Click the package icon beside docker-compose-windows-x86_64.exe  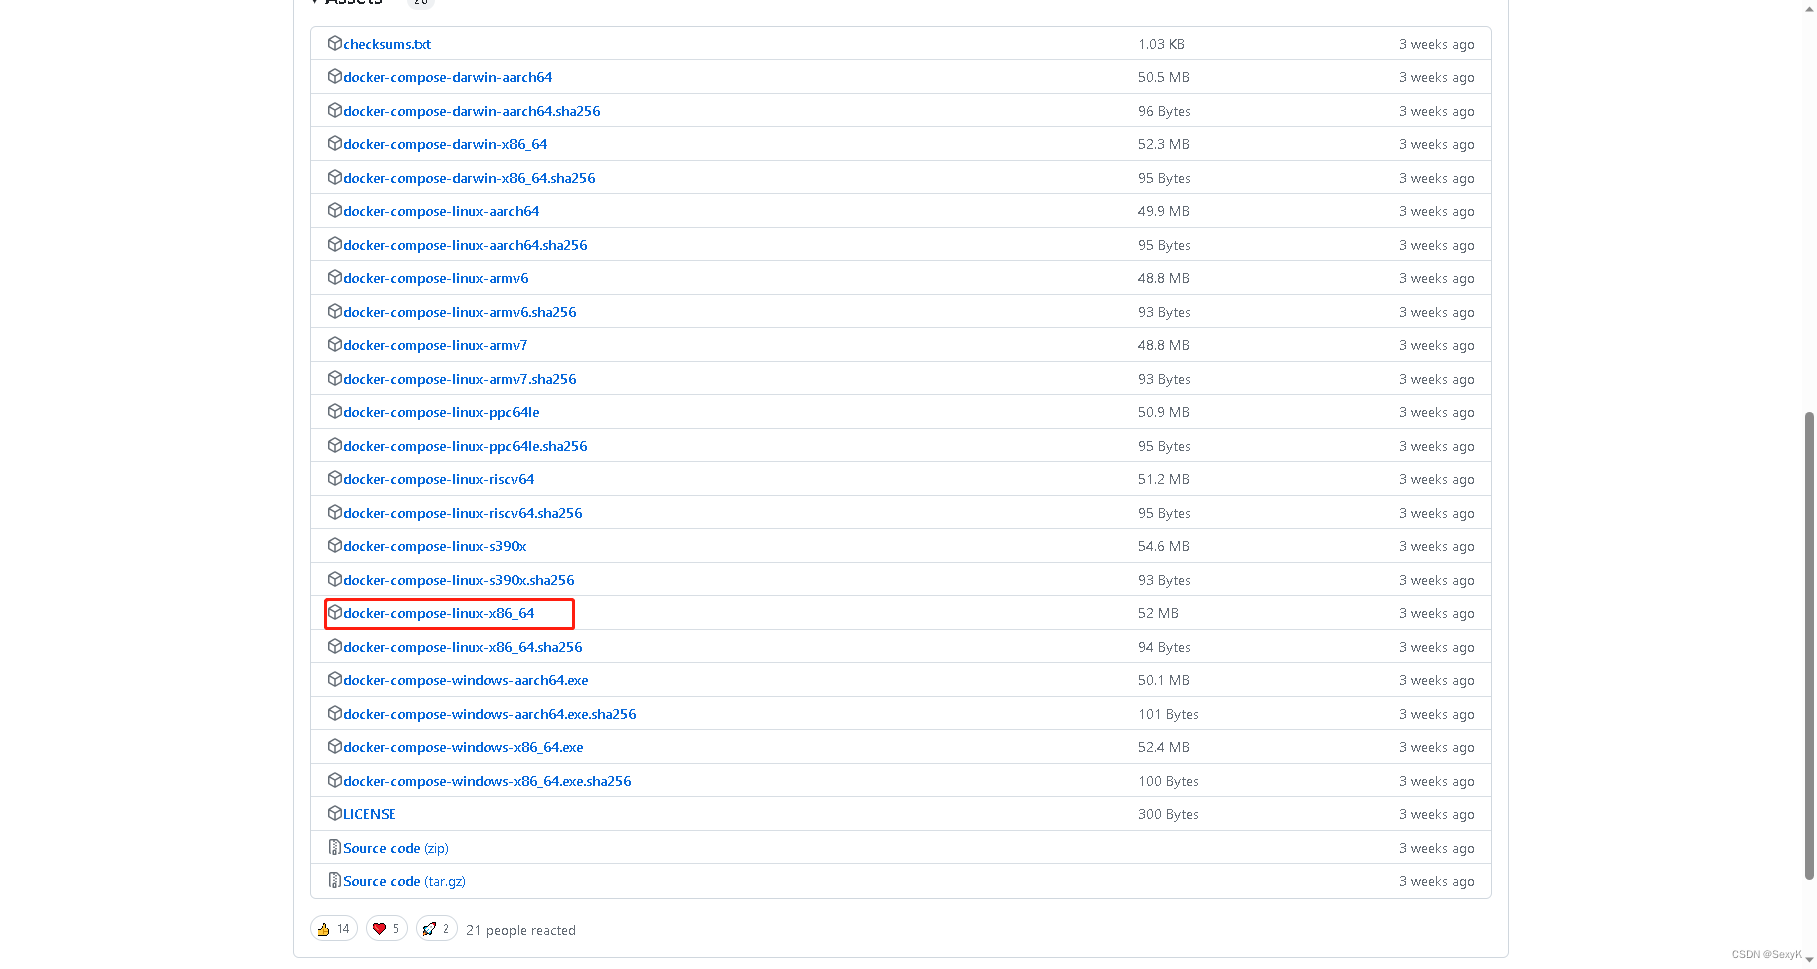click(x=335, y=746)
